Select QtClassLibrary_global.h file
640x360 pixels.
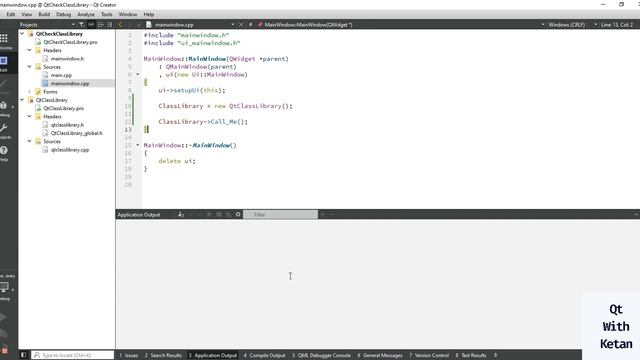(x=77, y=133)
